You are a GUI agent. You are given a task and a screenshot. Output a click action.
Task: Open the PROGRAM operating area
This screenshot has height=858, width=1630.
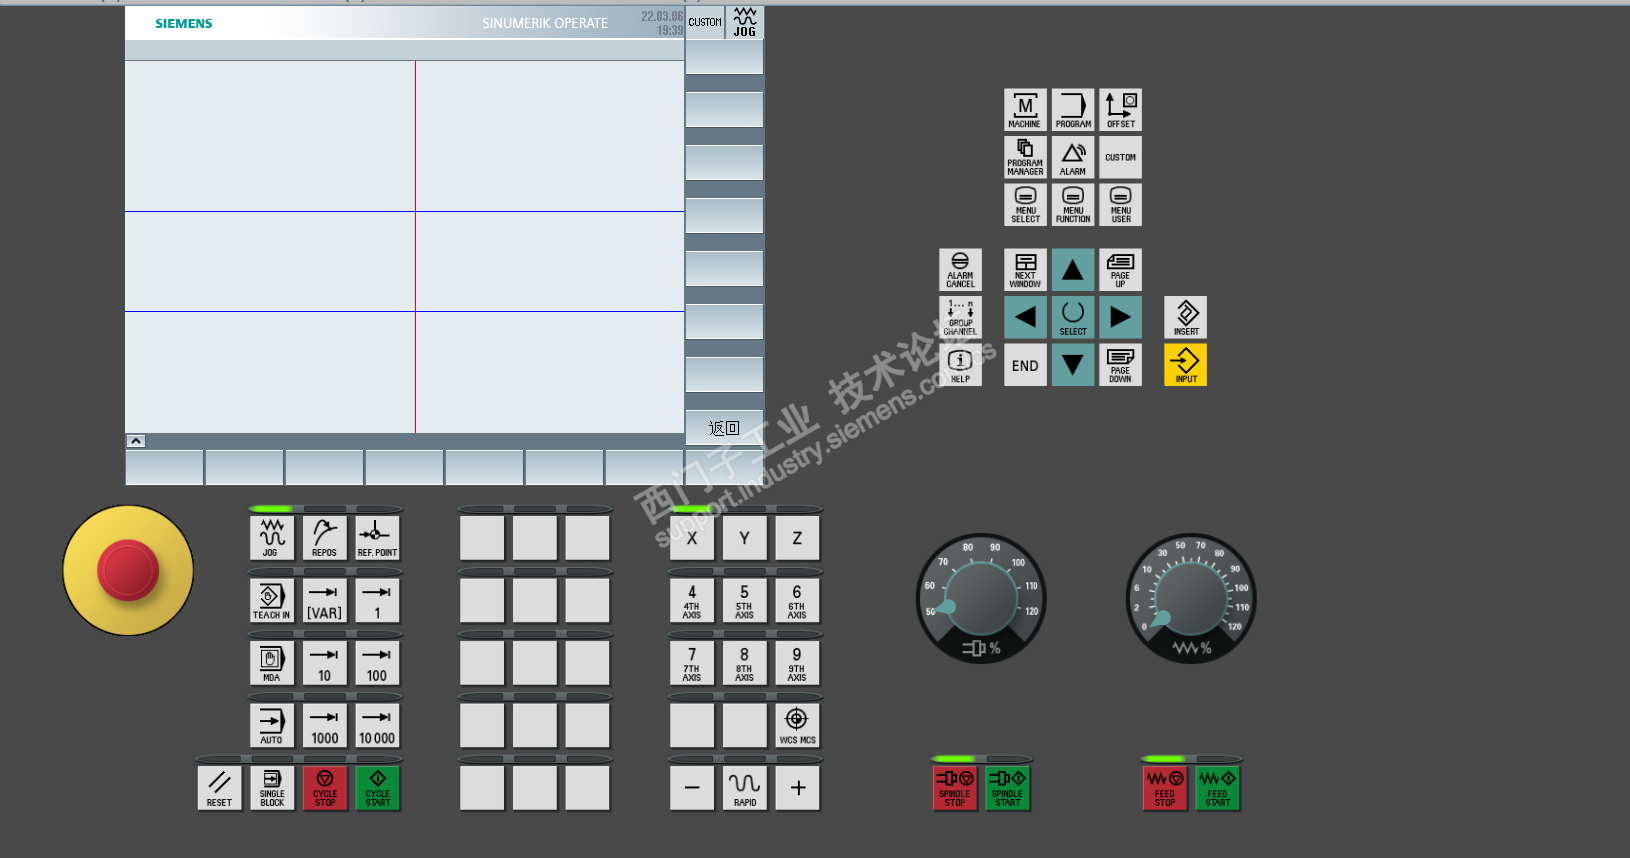(x=1073, y=110)
